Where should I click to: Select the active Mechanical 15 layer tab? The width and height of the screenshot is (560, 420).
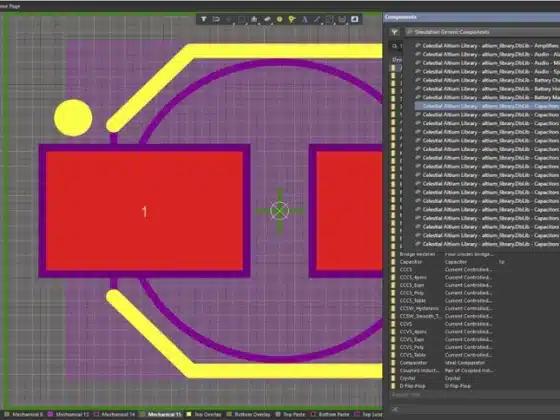click(161, 414)
